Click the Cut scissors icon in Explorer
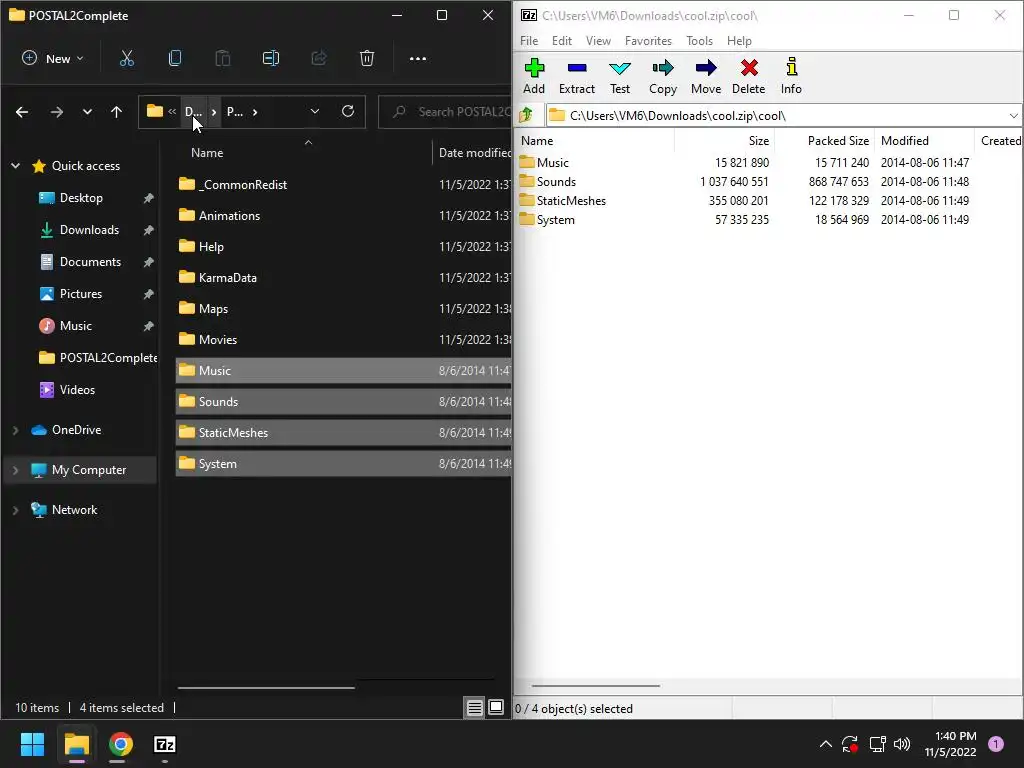The width and height of the screenshot is (1024, 768). 127,58
